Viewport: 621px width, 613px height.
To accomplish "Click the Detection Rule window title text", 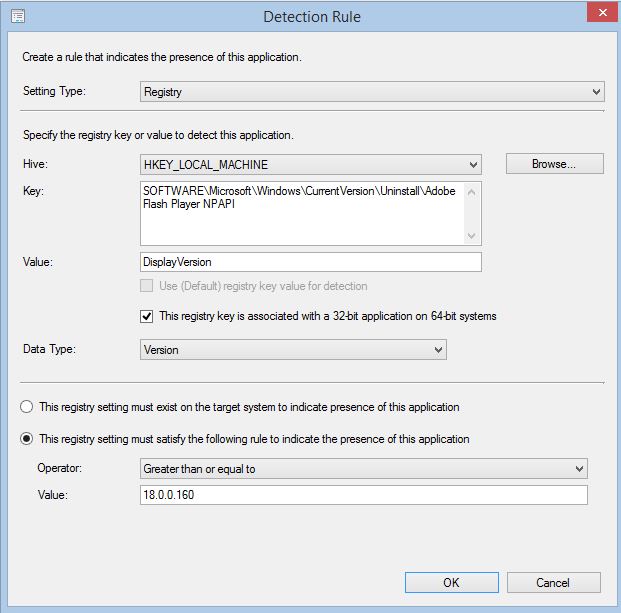I will [312, 17].
